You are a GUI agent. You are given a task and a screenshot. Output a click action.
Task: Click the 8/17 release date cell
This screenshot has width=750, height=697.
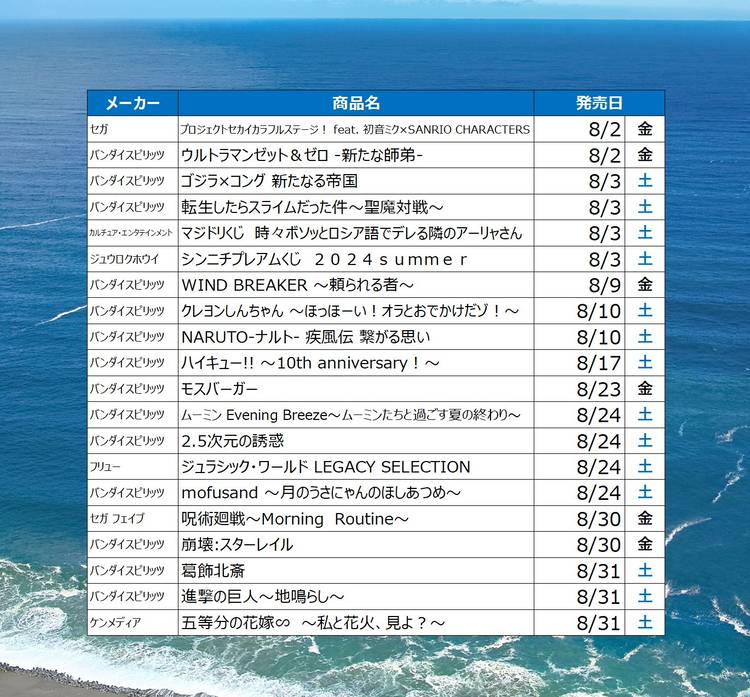pos(580,363)
